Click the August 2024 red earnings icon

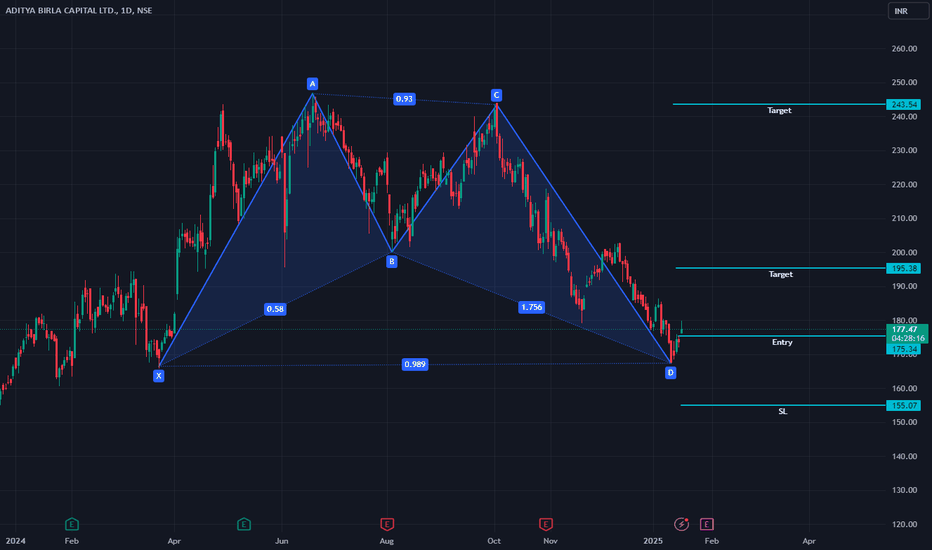[387, 523]
